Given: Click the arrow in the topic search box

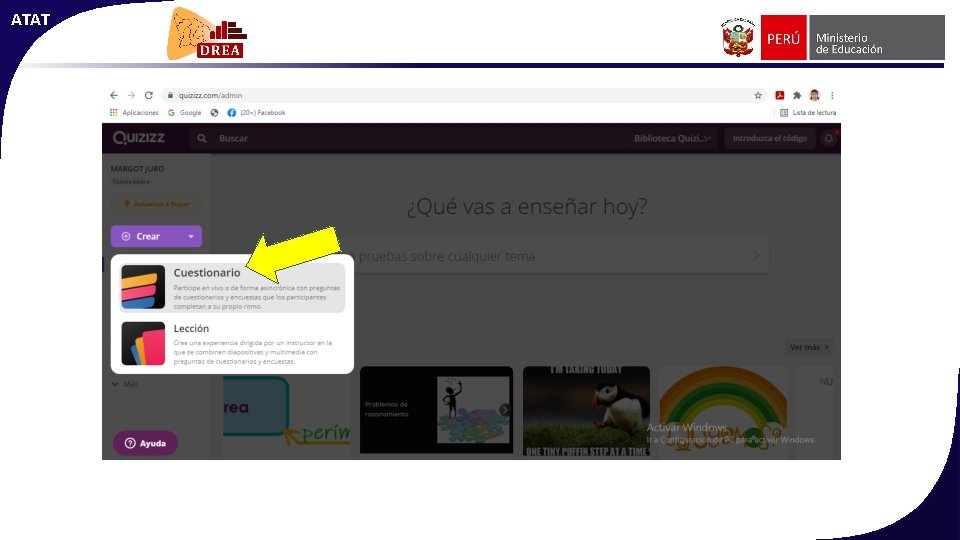Looking at the screenshot, I should coord(756,256).
